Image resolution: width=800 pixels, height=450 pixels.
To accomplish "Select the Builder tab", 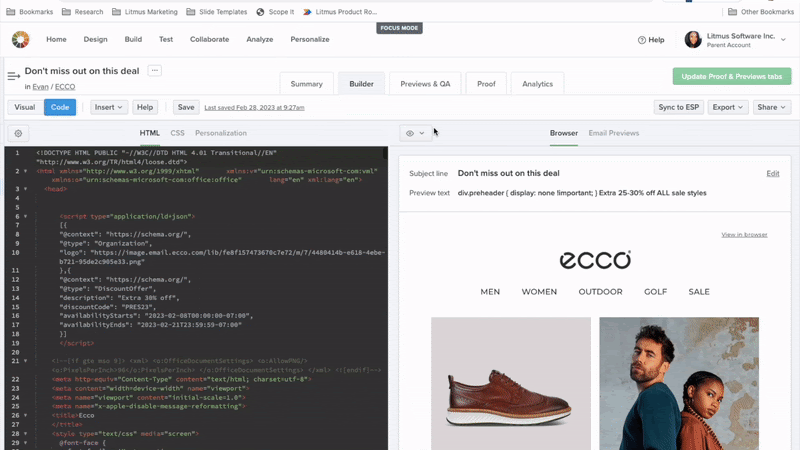I will [361, 84].
